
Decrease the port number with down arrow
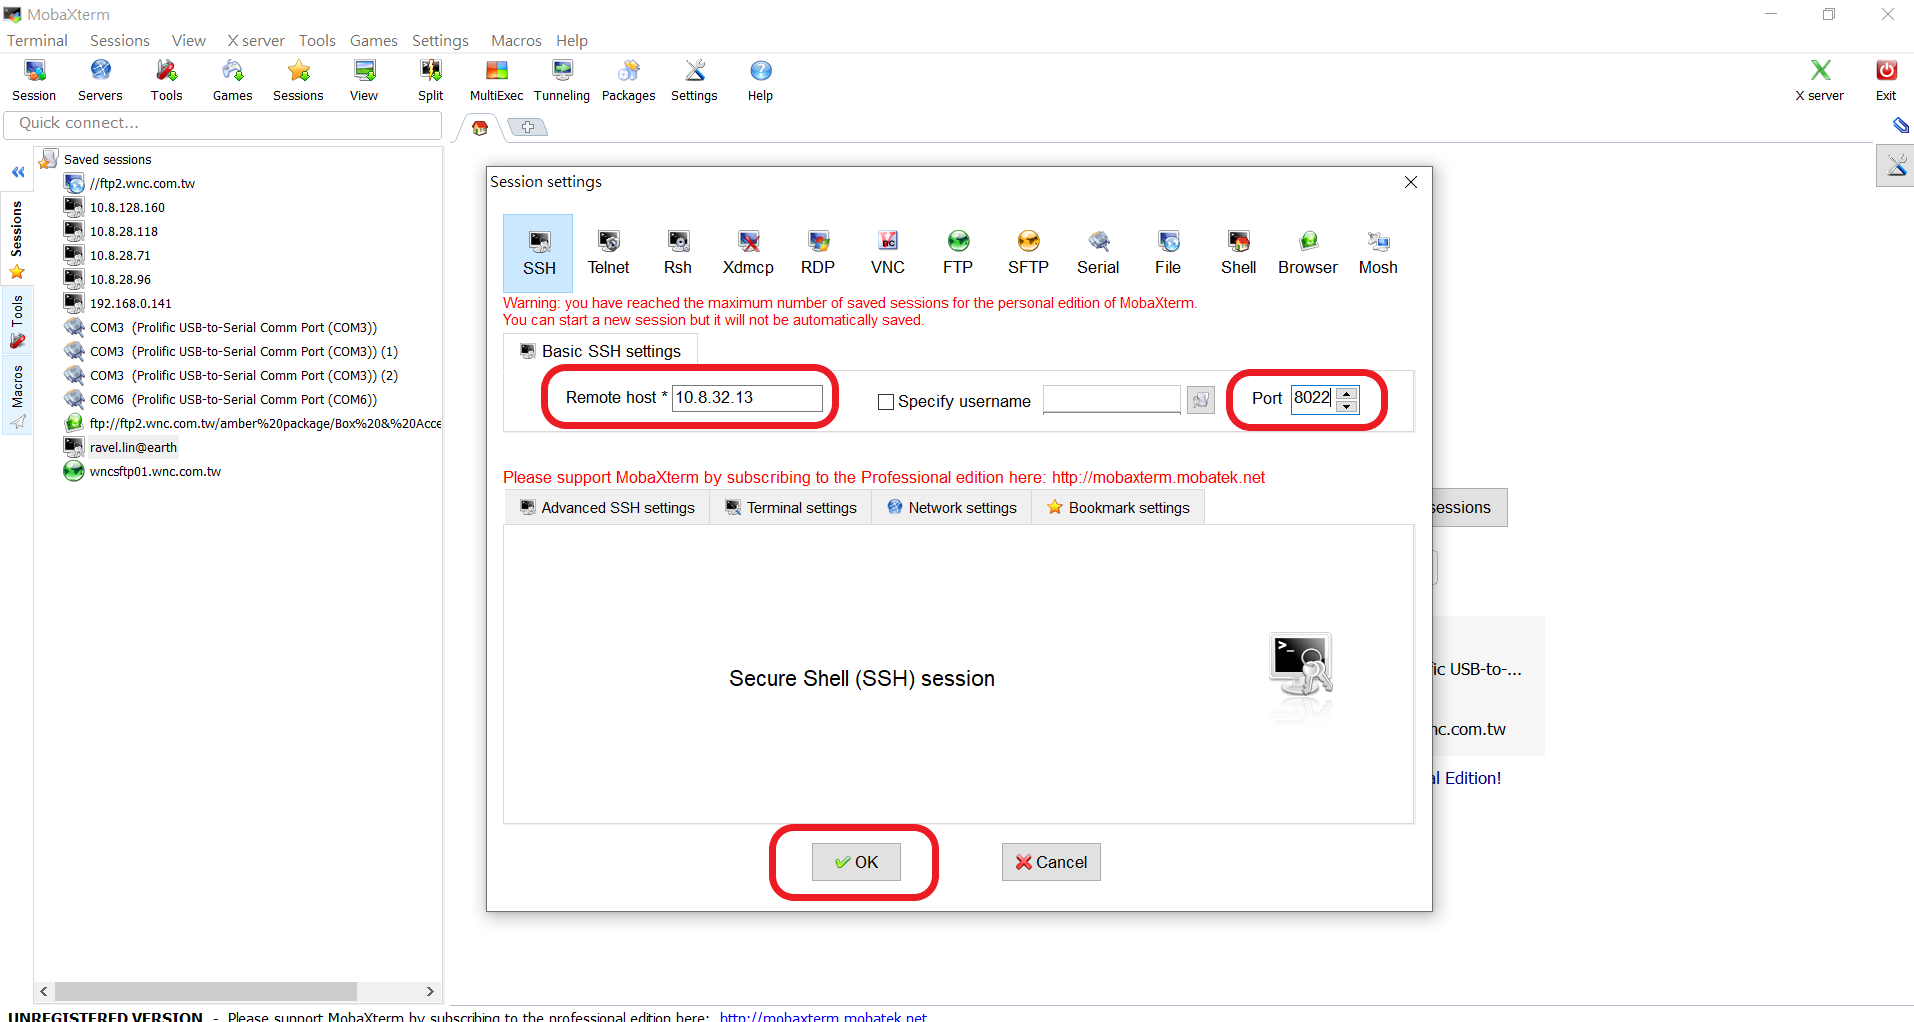click(x=1347, y=406)
